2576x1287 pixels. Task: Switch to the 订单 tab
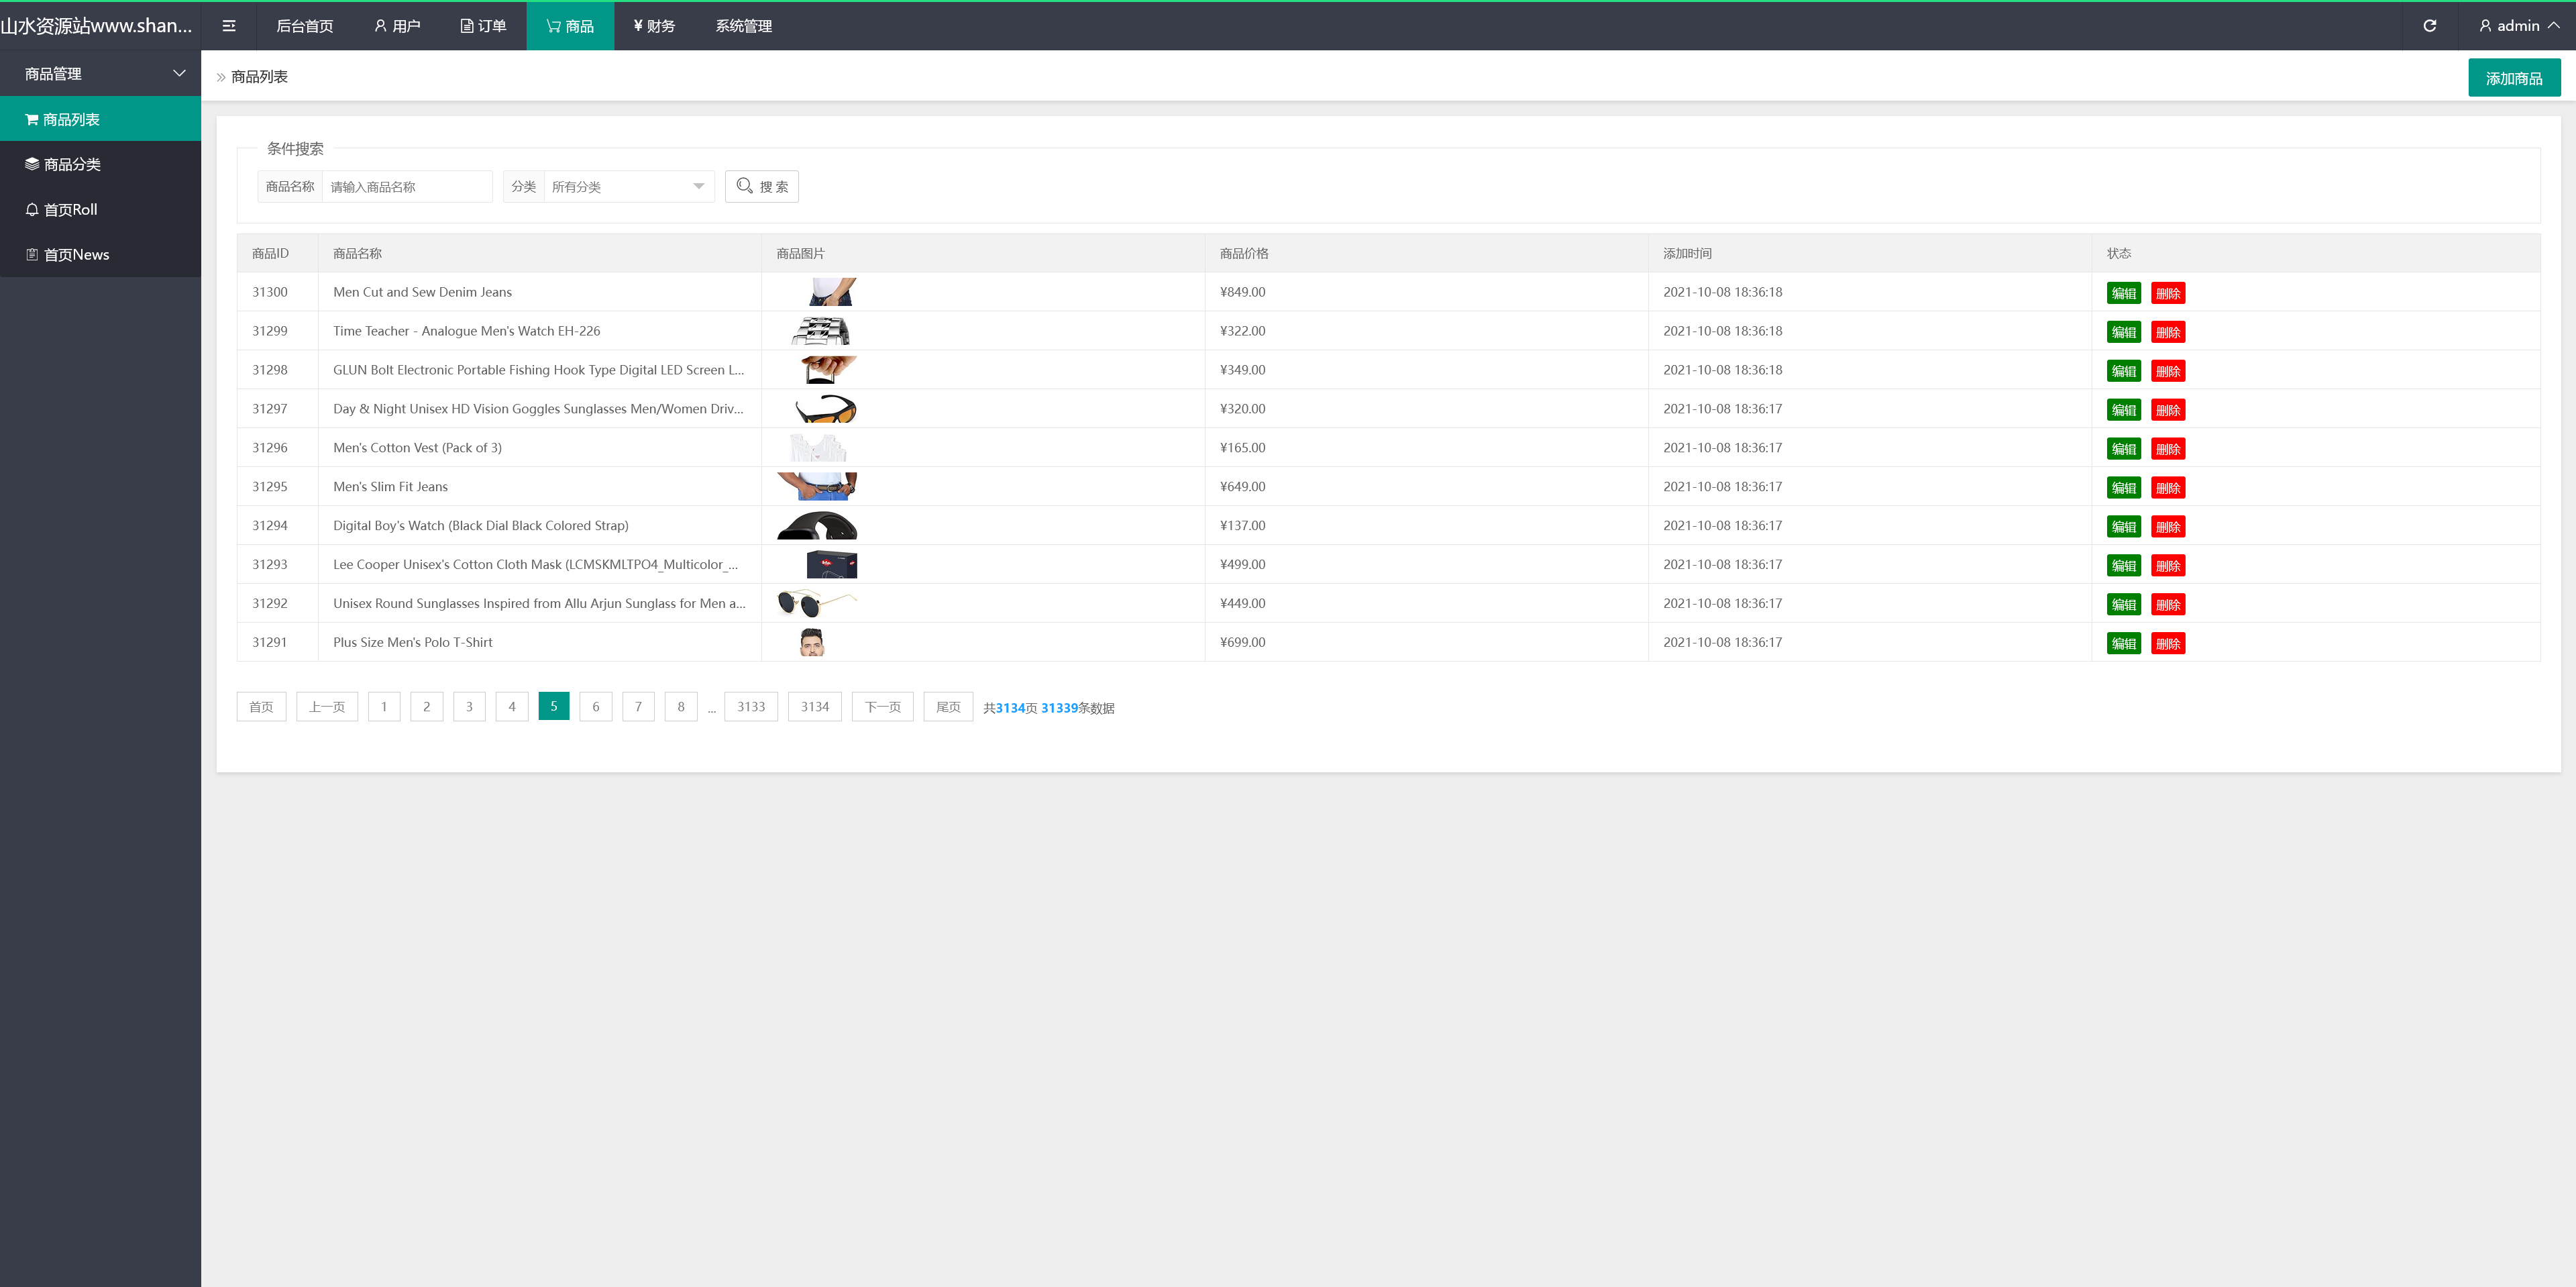(x=483, y=26)
